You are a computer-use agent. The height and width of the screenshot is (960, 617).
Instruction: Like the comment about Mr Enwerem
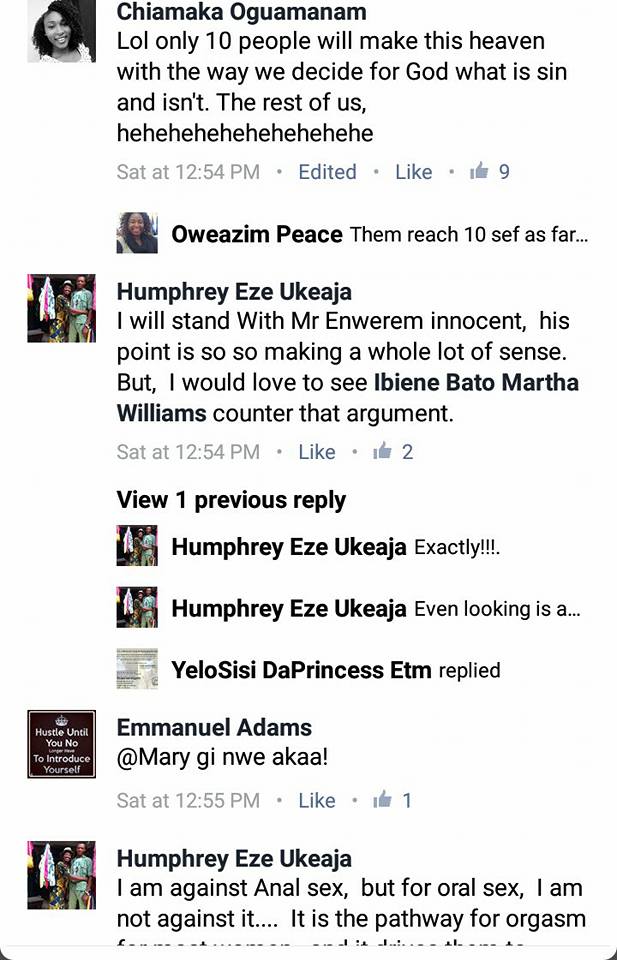tap(317, 452)
